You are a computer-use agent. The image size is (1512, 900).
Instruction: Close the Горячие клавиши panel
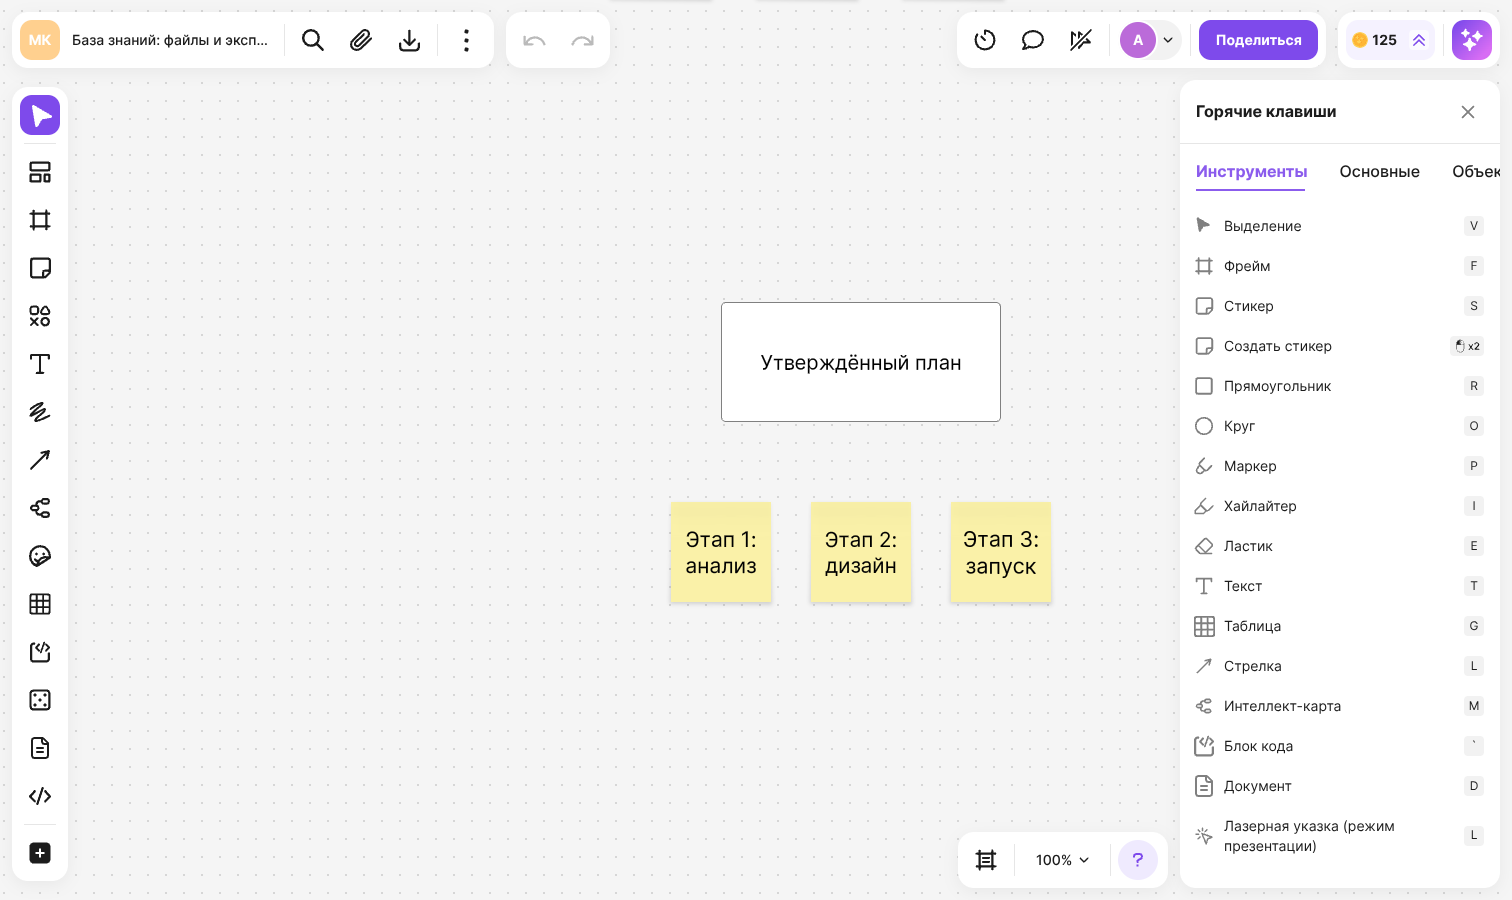pos(1468,112)
